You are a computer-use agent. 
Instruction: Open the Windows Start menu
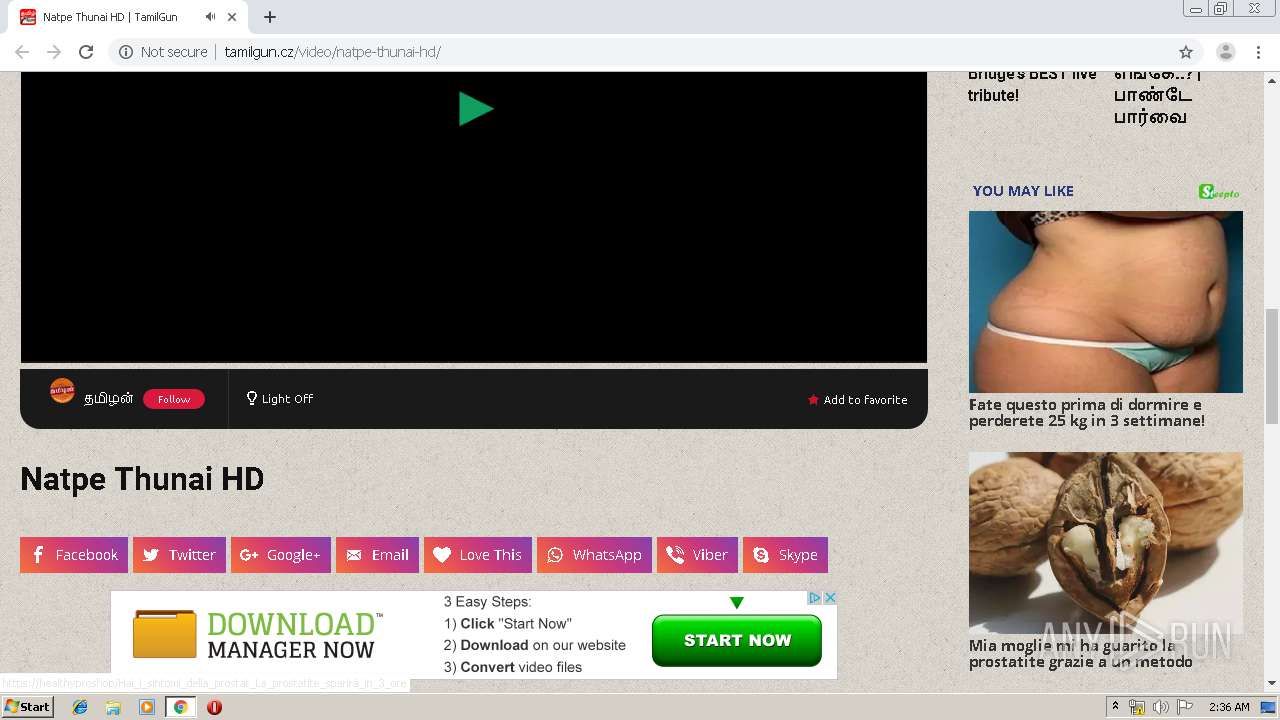pos(27,707)
